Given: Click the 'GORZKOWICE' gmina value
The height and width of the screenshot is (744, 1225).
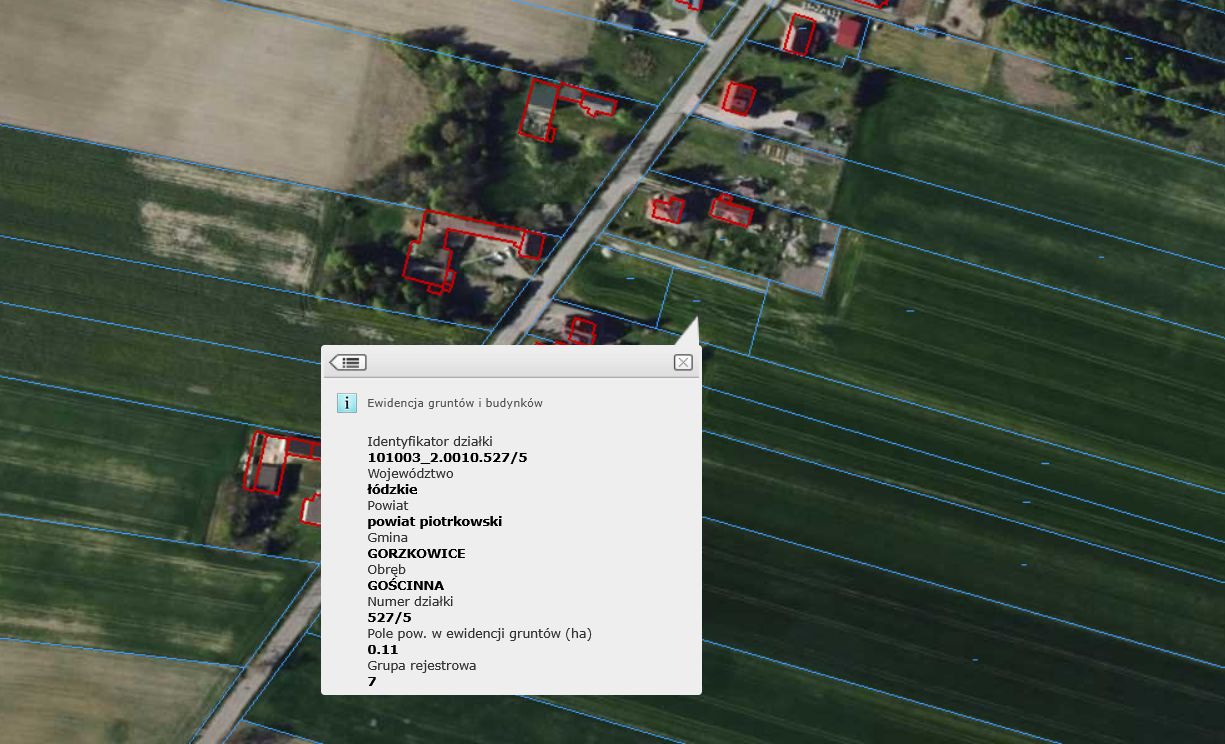Looking at the screenshot, I should [x=416, y=553].
